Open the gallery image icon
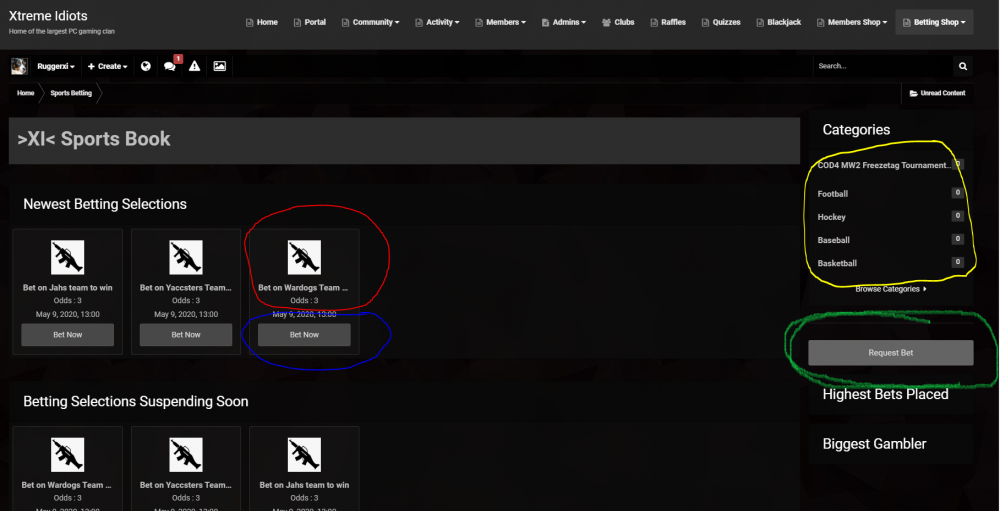The image size is (1000, 511). coord(219,66)
